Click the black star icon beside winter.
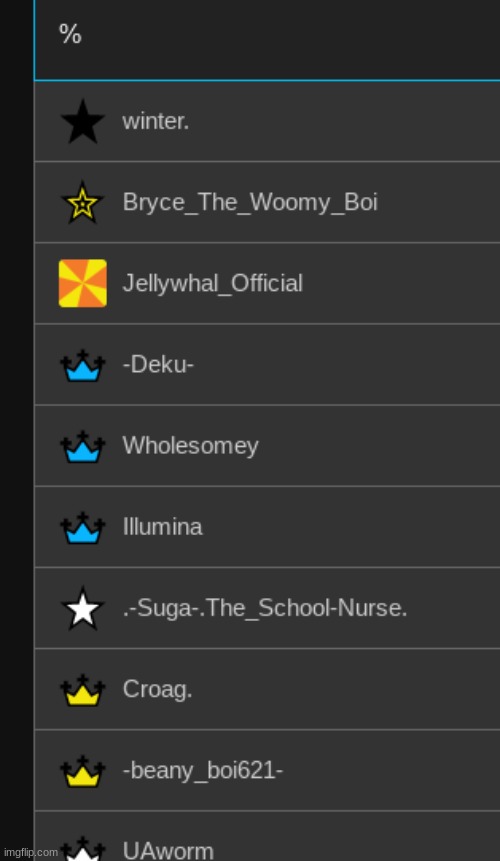 (x=82, y=121)
